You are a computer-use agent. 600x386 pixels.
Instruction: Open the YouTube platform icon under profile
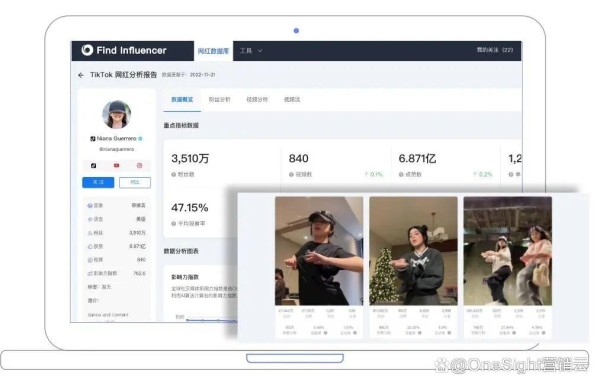[117, 166]
